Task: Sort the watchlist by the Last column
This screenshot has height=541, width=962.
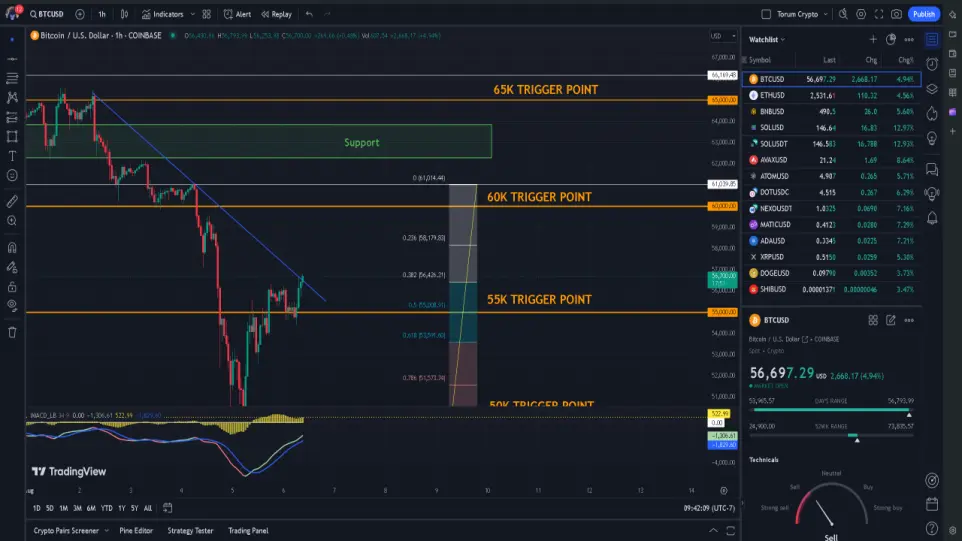Action: pyautogui.click(x=829, y=60)
